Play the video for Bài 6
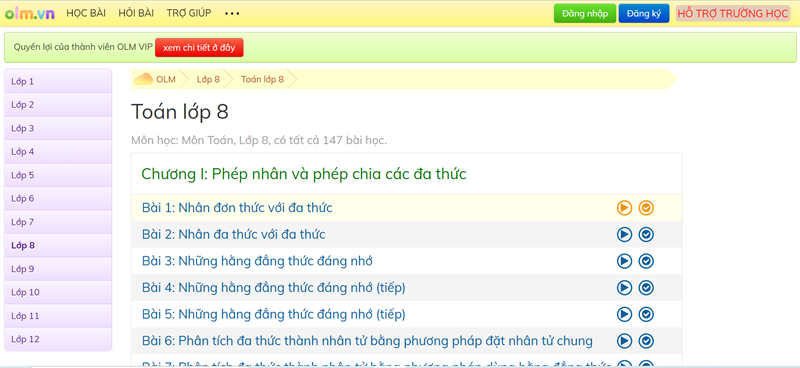Screen dimensions: 800x368 coord(624,340)
